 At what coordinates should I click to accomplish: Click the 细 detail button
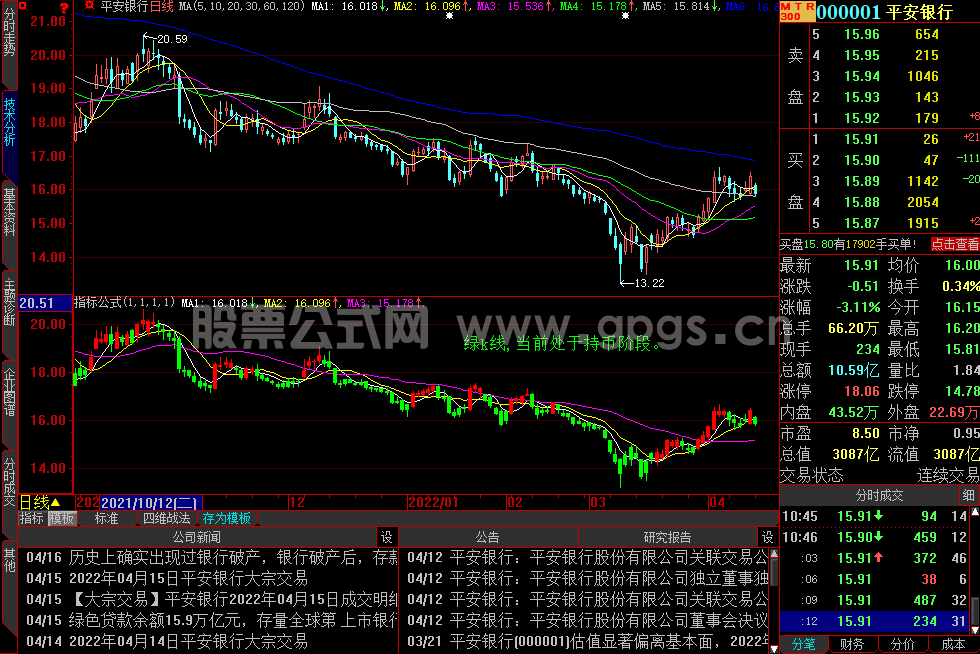pos(969,496)
